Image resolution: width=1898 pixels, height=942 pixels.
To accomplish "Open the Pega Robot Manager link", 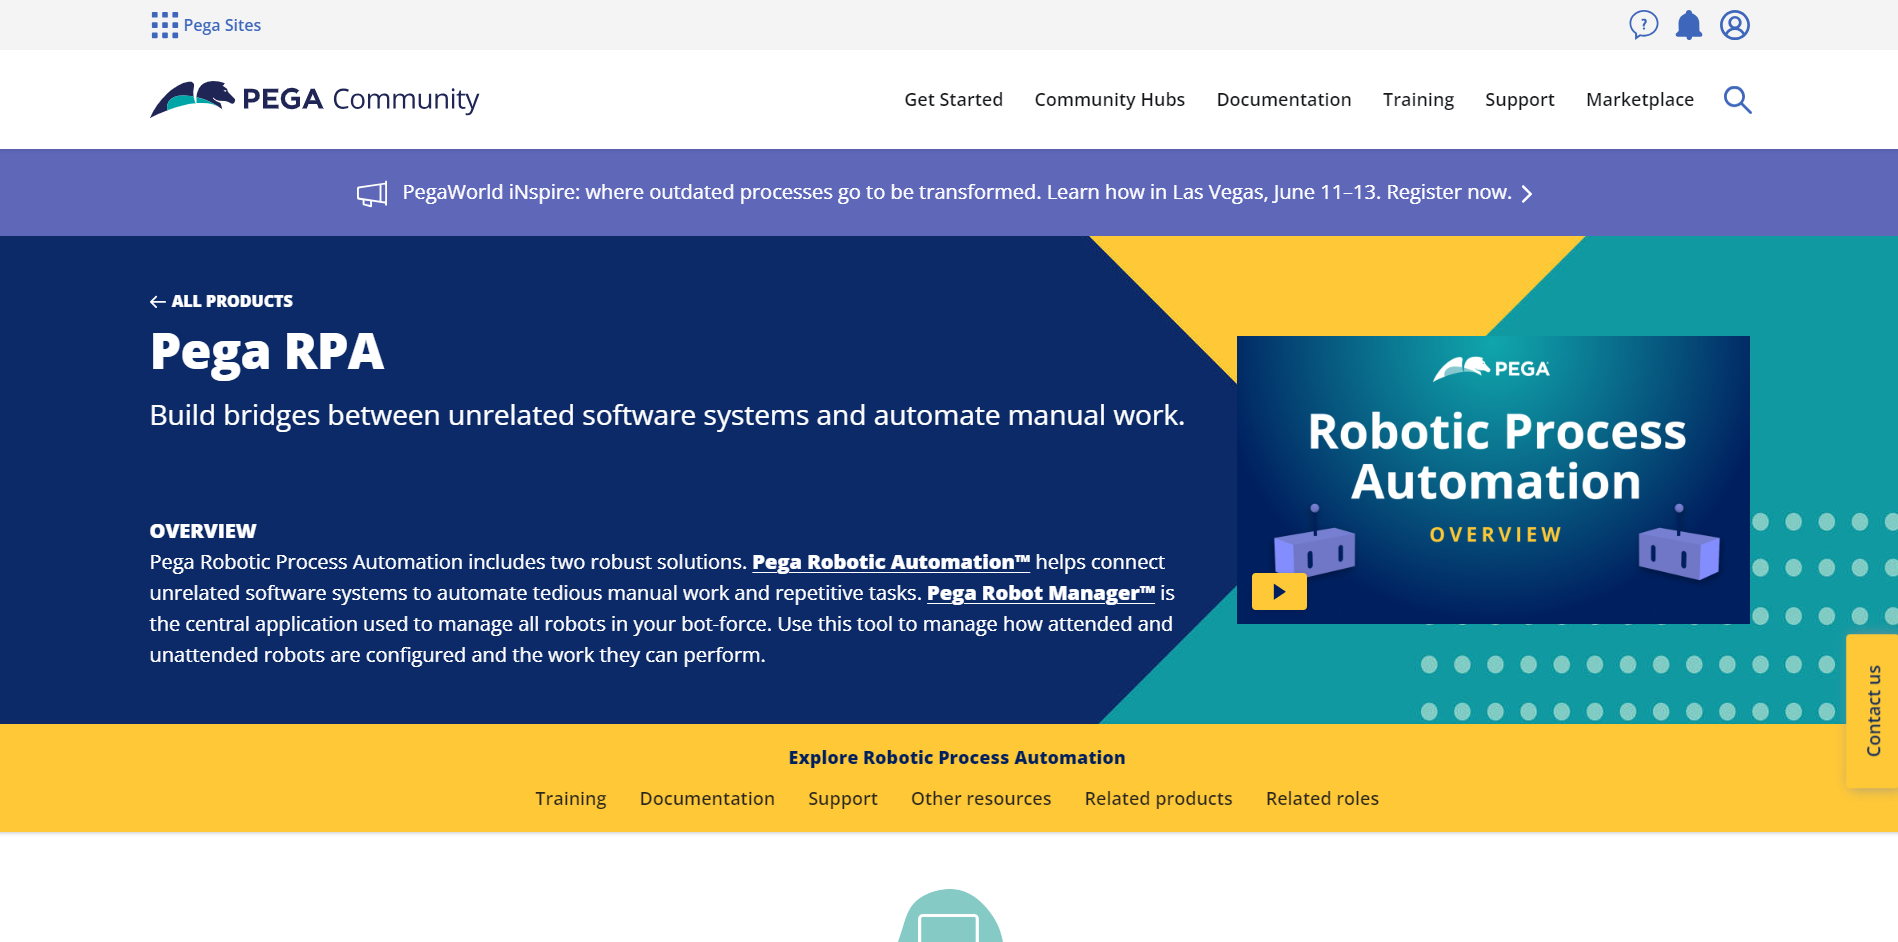I will [1041, 593].
